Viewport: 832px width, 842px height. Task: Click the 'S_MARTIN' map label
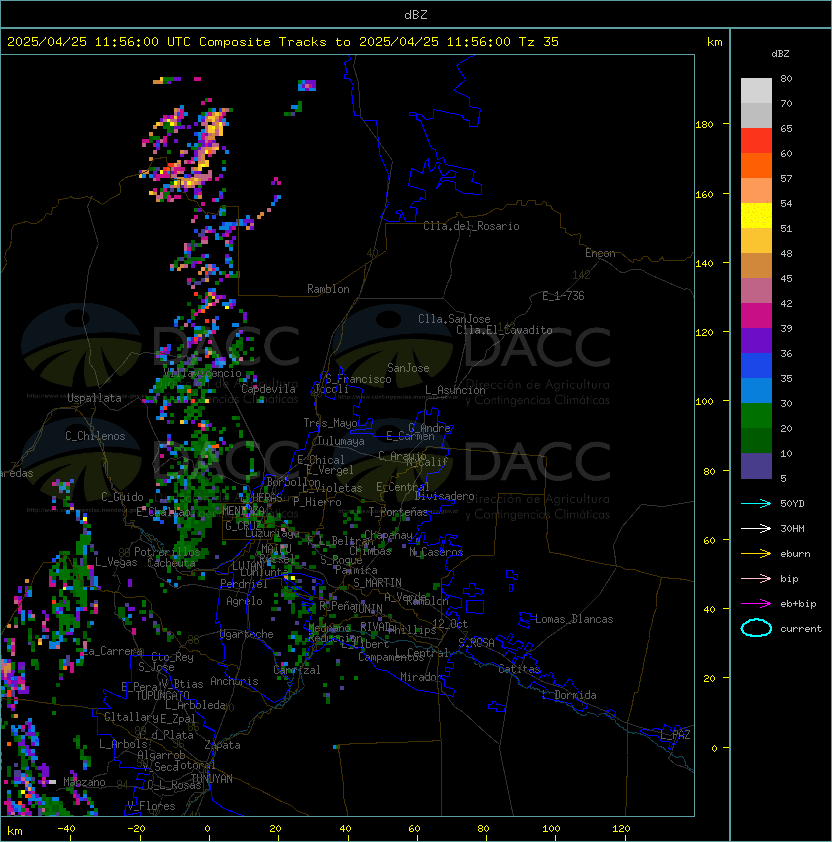pos(377,583)
